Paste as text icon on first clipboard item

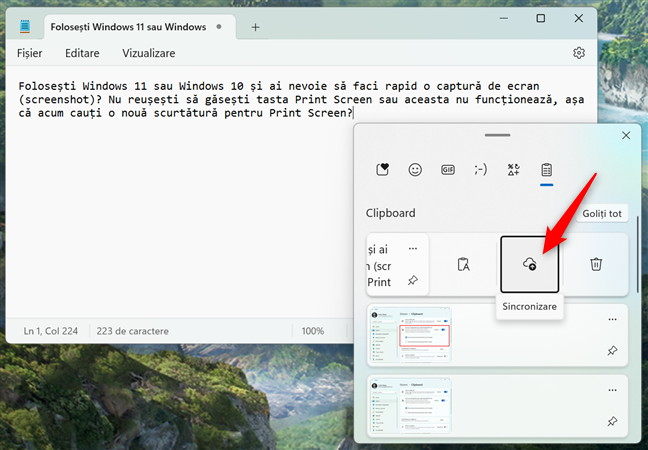[x=463, y=264]
